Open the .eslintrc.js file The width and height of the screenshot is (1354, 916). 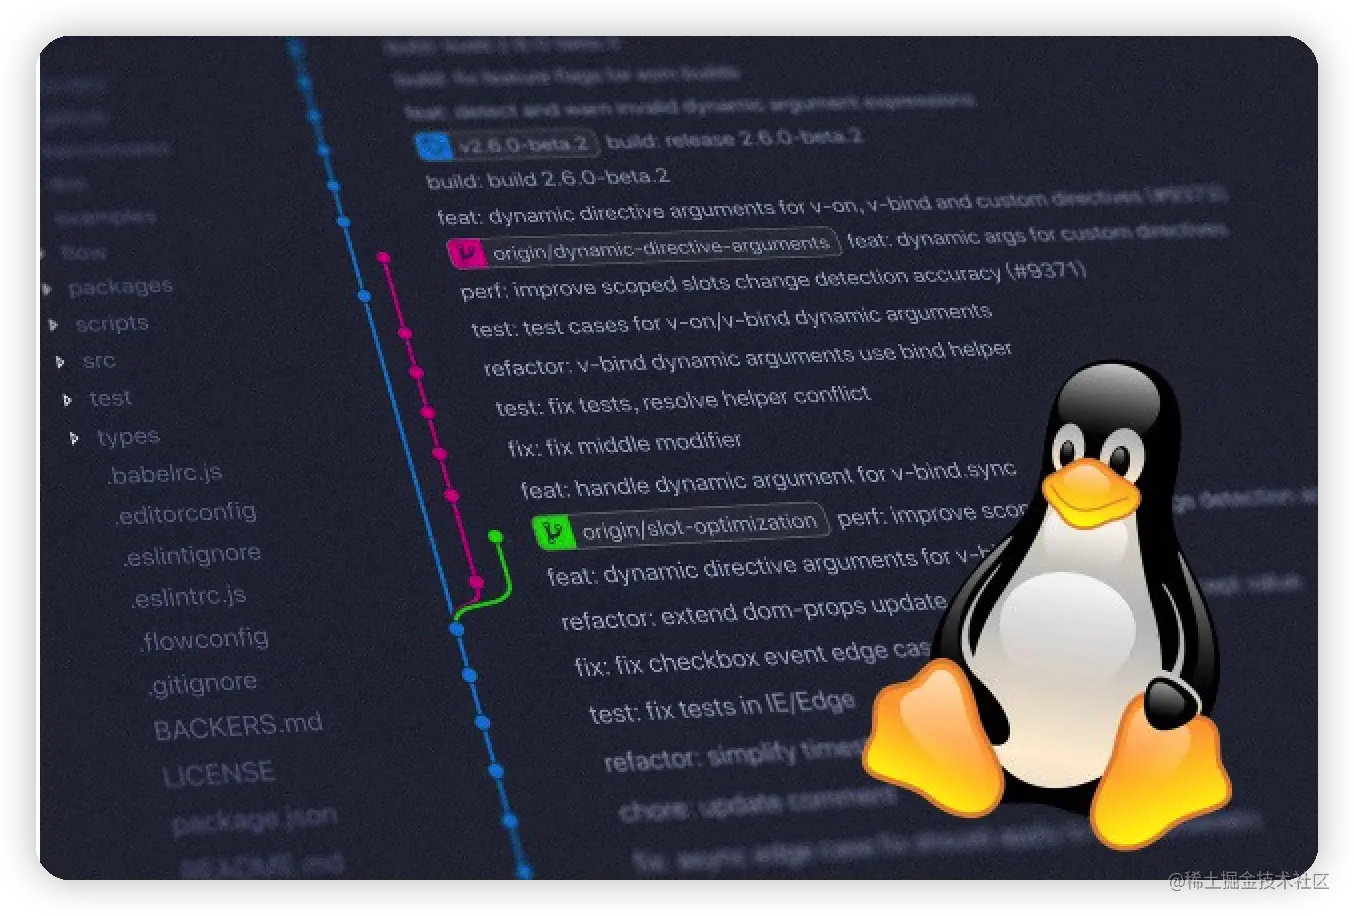point(189,597)
